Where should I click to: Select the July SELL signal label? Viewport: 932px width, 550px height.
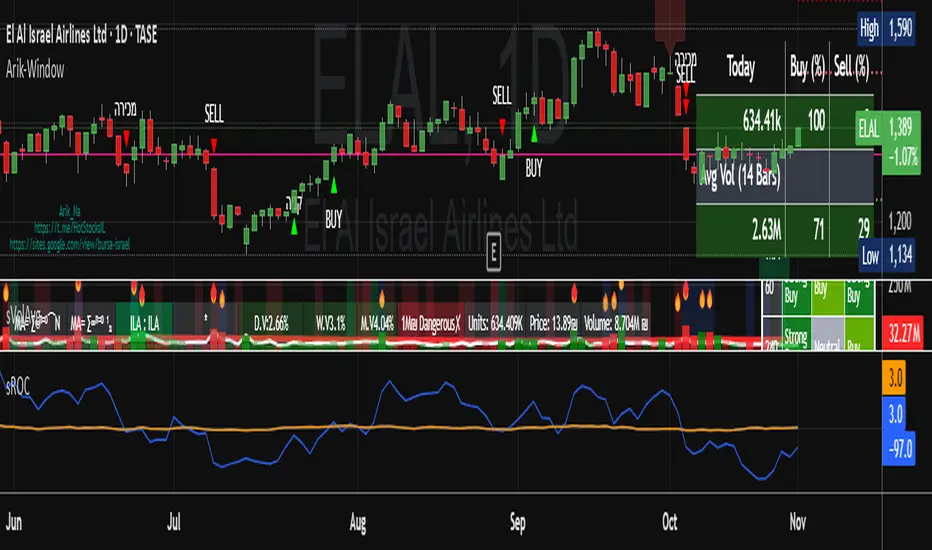[214, 114]
